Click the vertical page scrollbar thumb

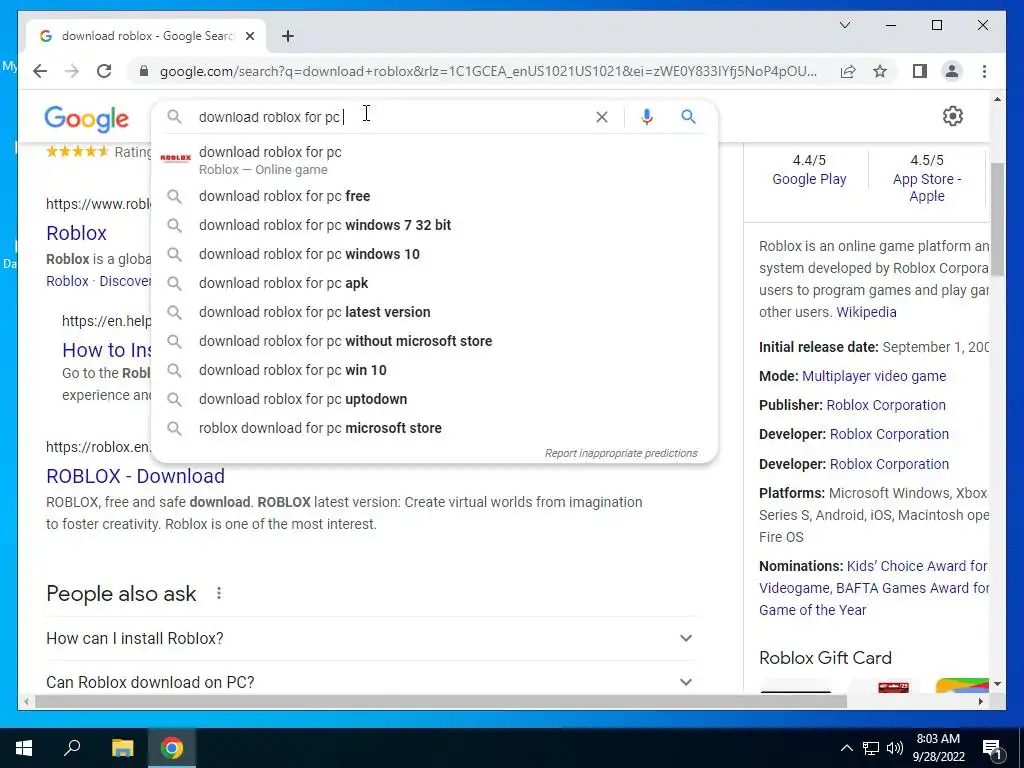point(997,219)
